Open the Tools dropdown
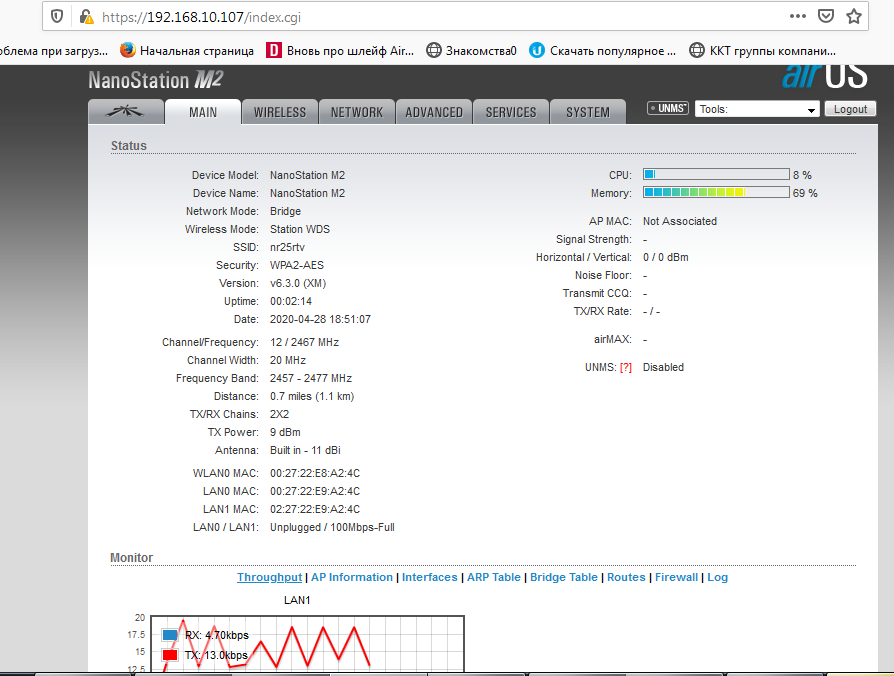 [757, 109]
